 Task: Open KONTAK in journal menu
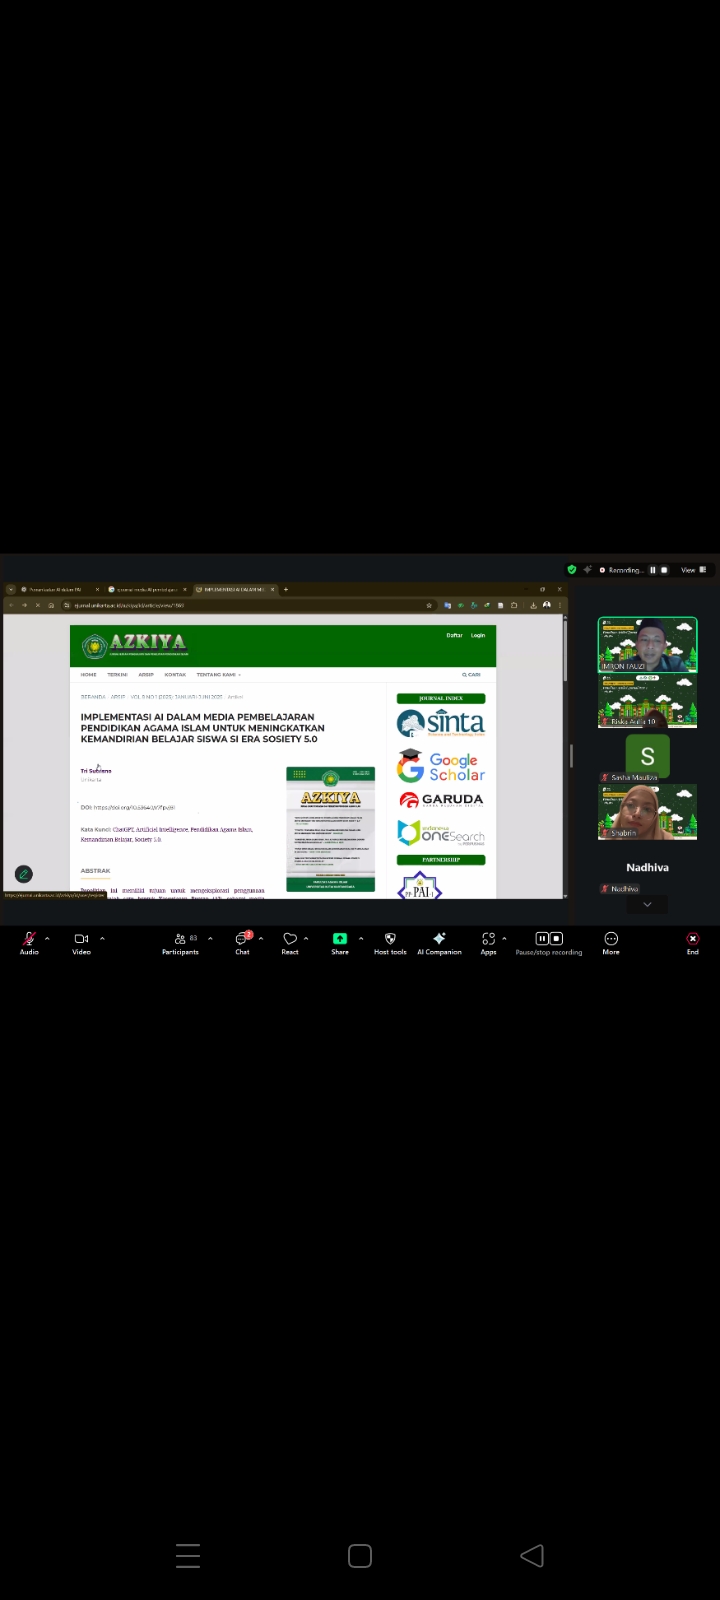175,675
